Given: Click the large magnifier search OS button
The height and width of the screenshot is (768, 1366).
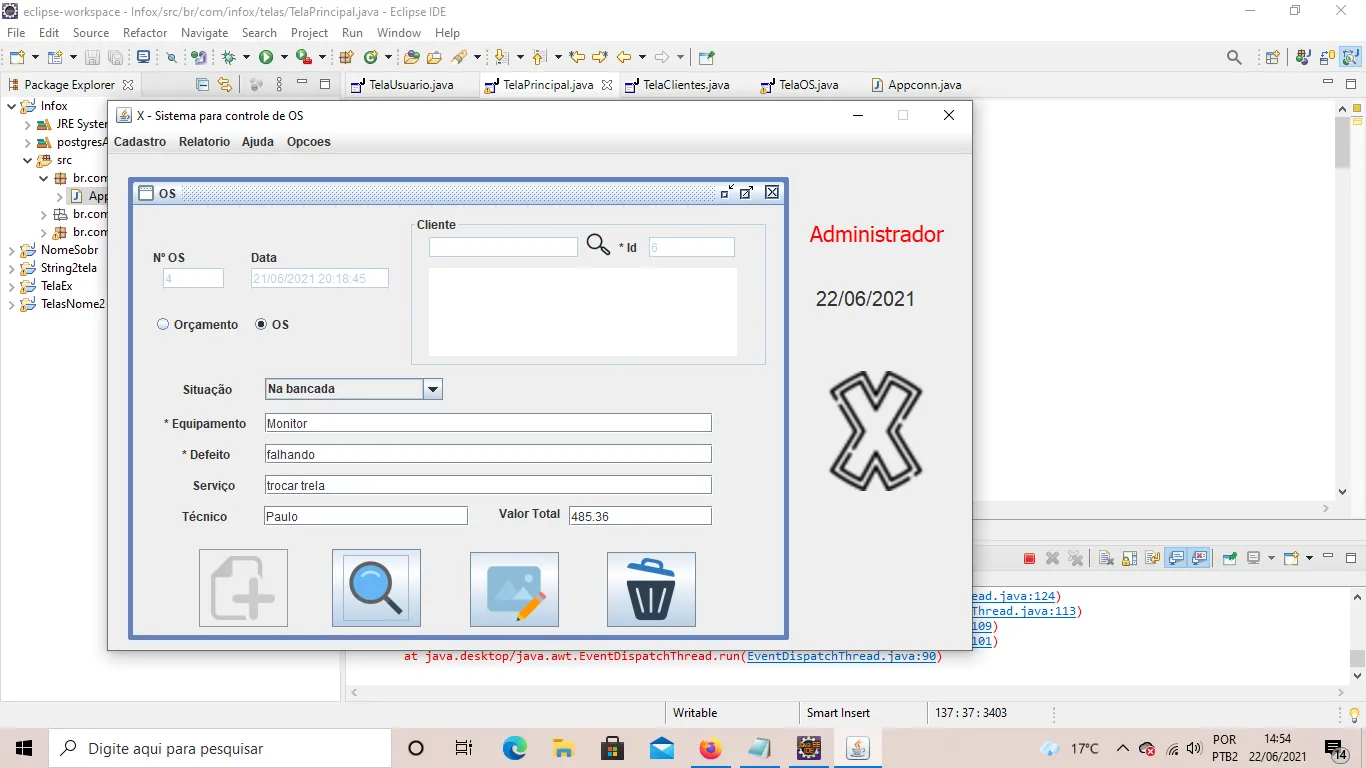Looking at the screenshot, I should (376, 588).
